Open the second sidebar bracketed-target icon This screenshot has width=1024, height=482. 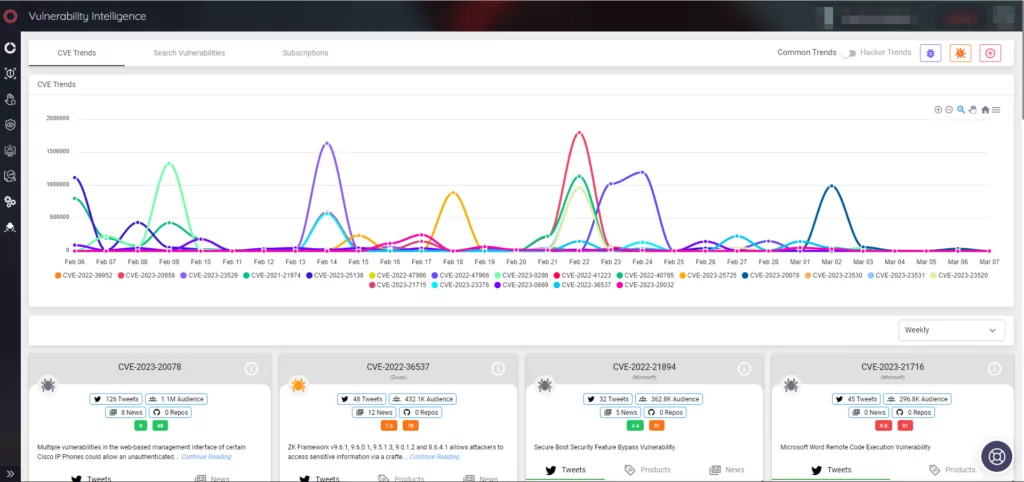click(10, 74)
